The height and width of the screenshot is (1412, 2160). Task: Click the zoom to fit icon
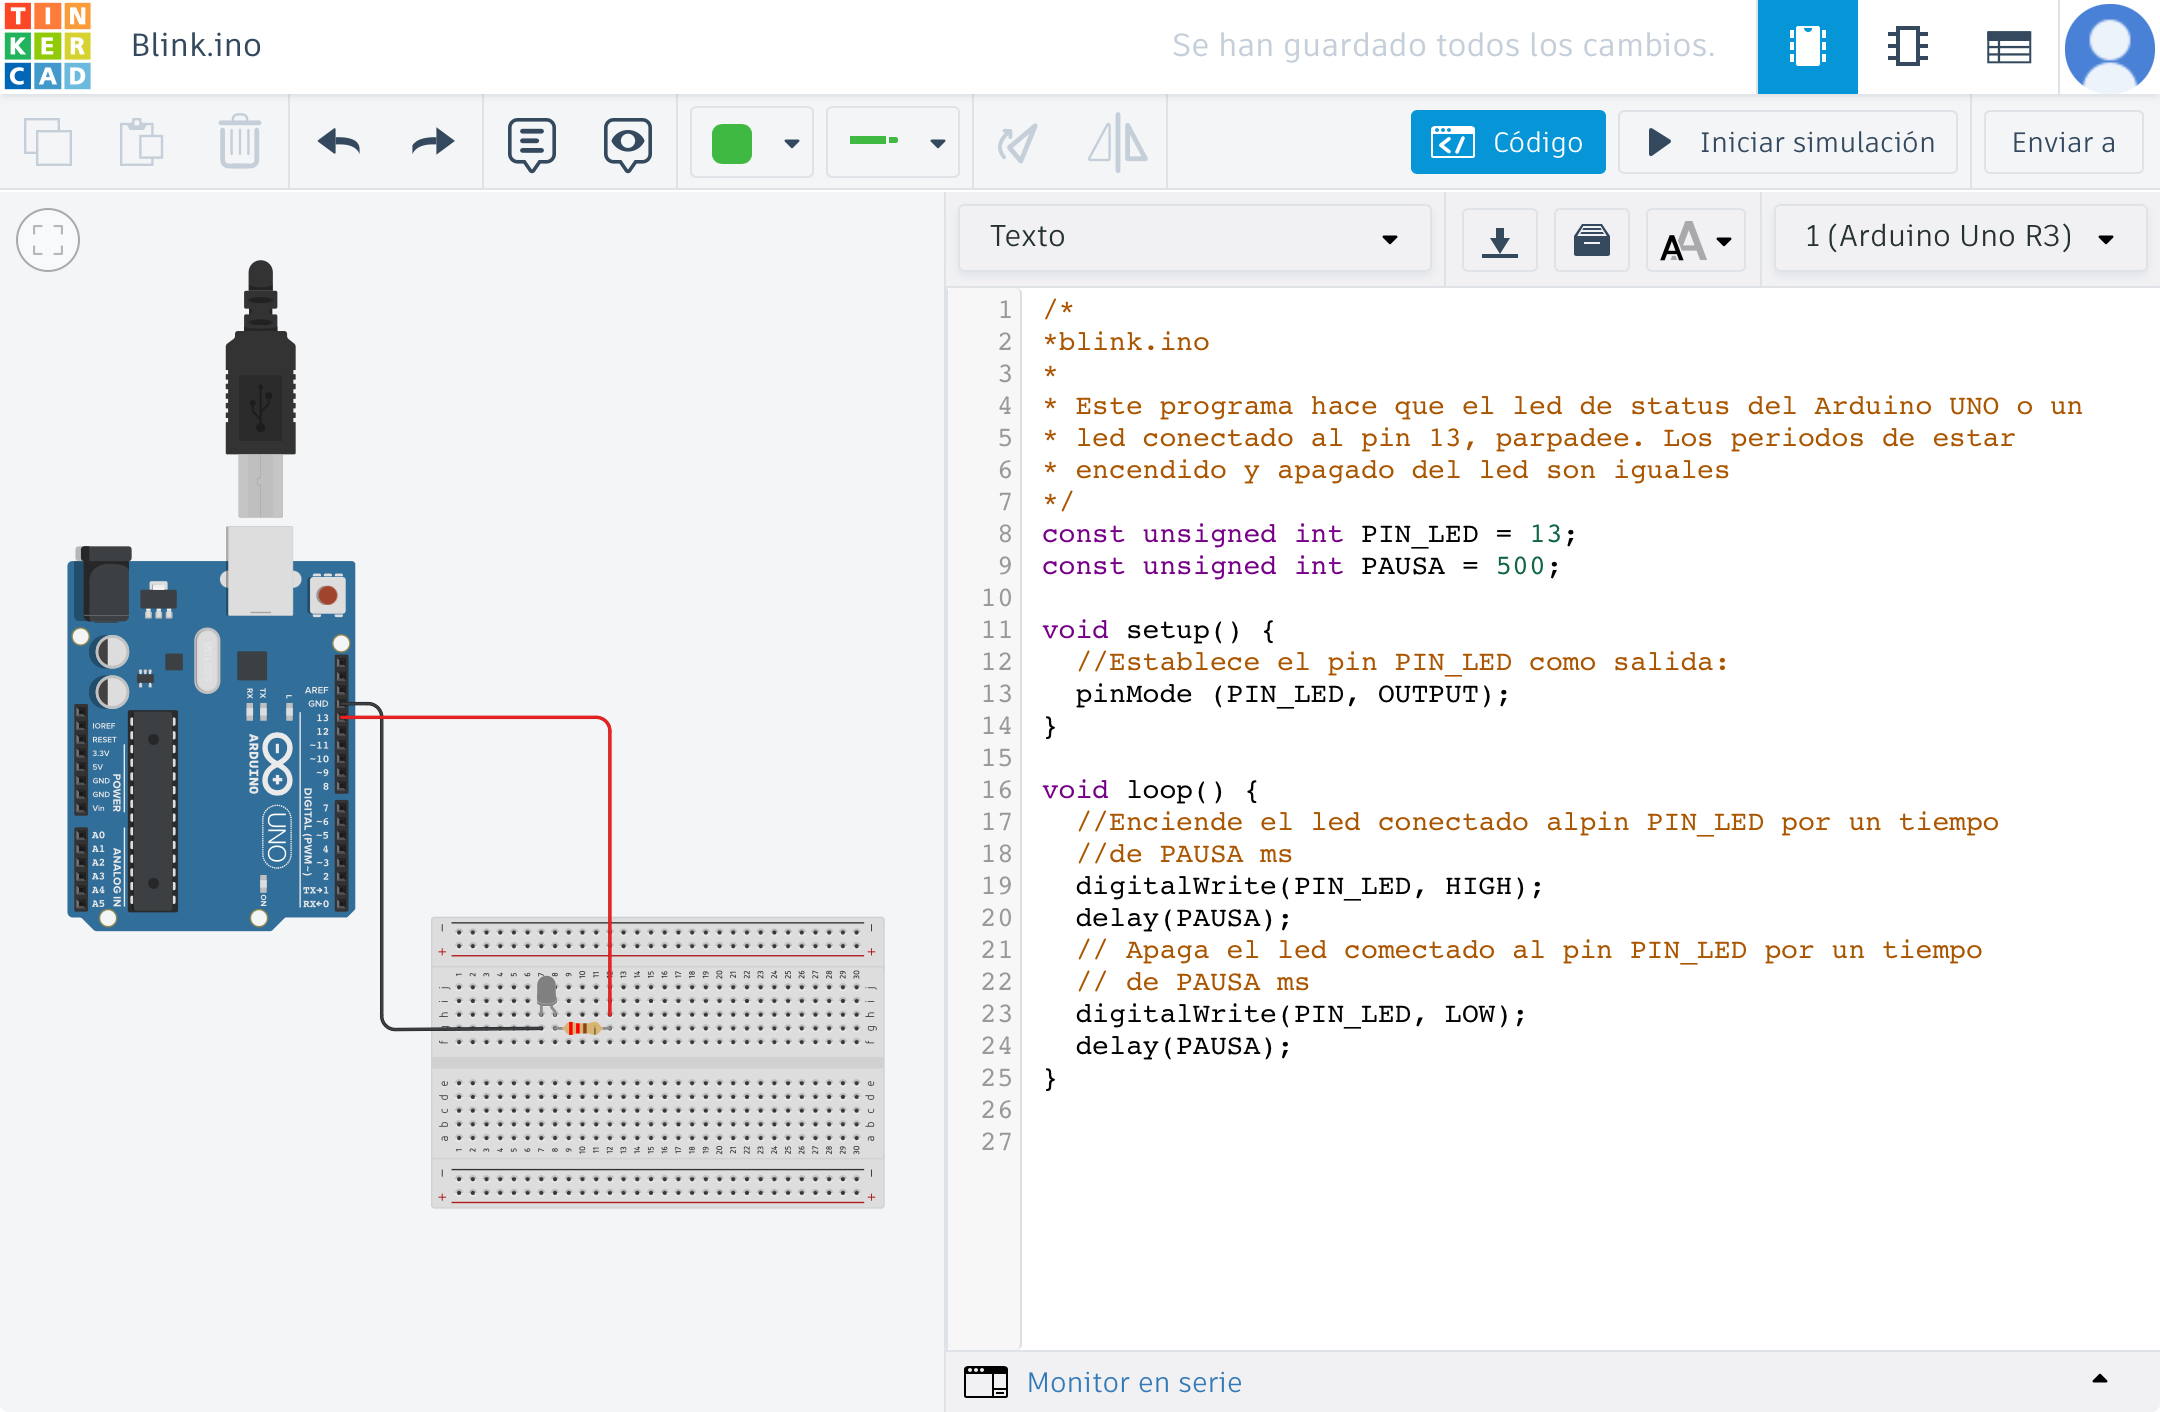48,240
